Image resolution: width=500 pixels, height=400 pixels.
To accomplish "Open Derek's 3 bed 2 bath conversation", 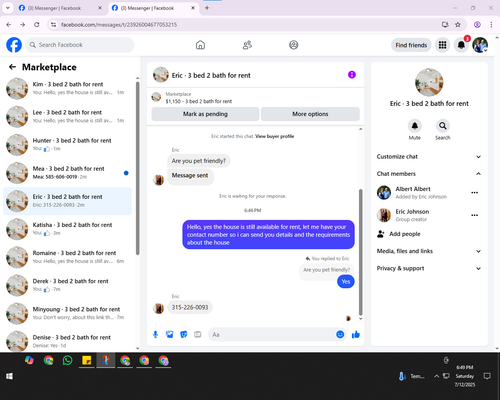I will click(67, 285).
